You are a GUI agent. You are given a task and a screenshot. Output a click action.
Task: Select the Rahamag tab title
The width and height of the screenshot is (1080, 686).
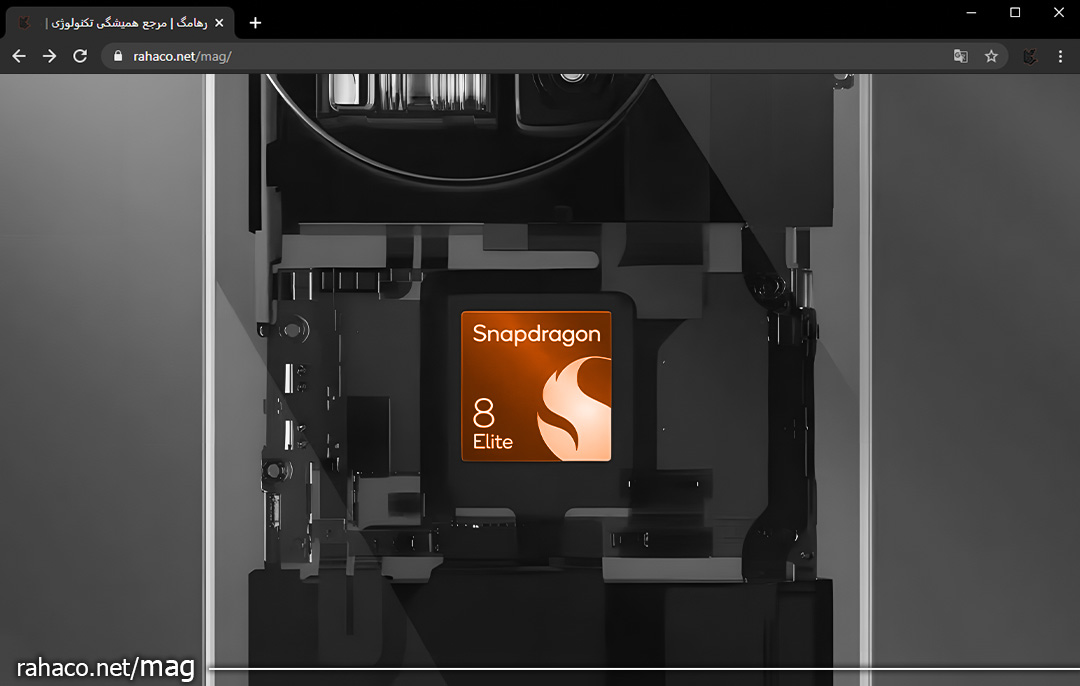(125, 22)
